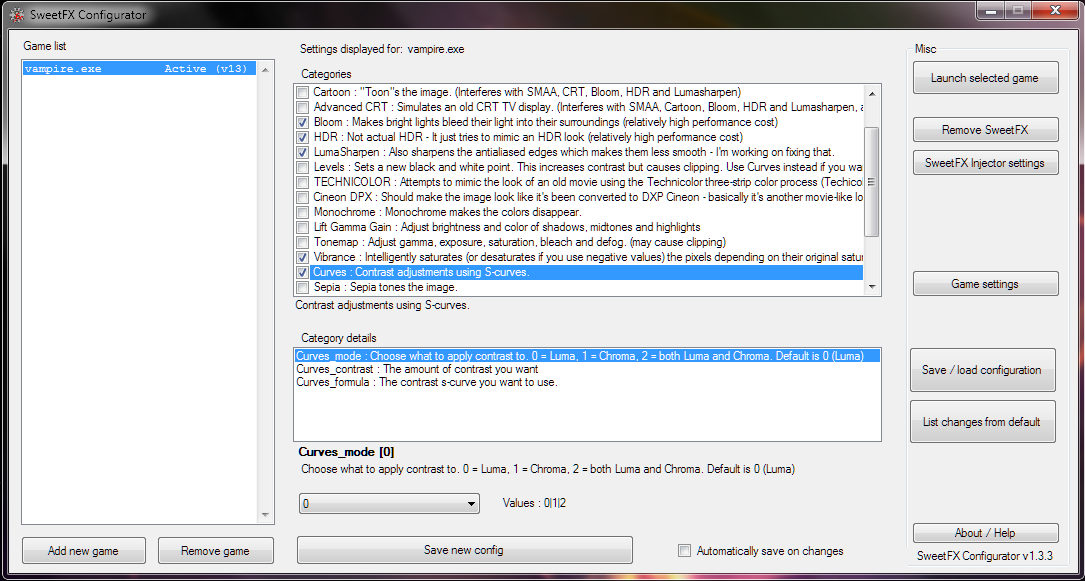The height and width of the screenshot is (581, 1085).
Task: Enable the Advanced CRT checkbox
Action: coord(302,107)
